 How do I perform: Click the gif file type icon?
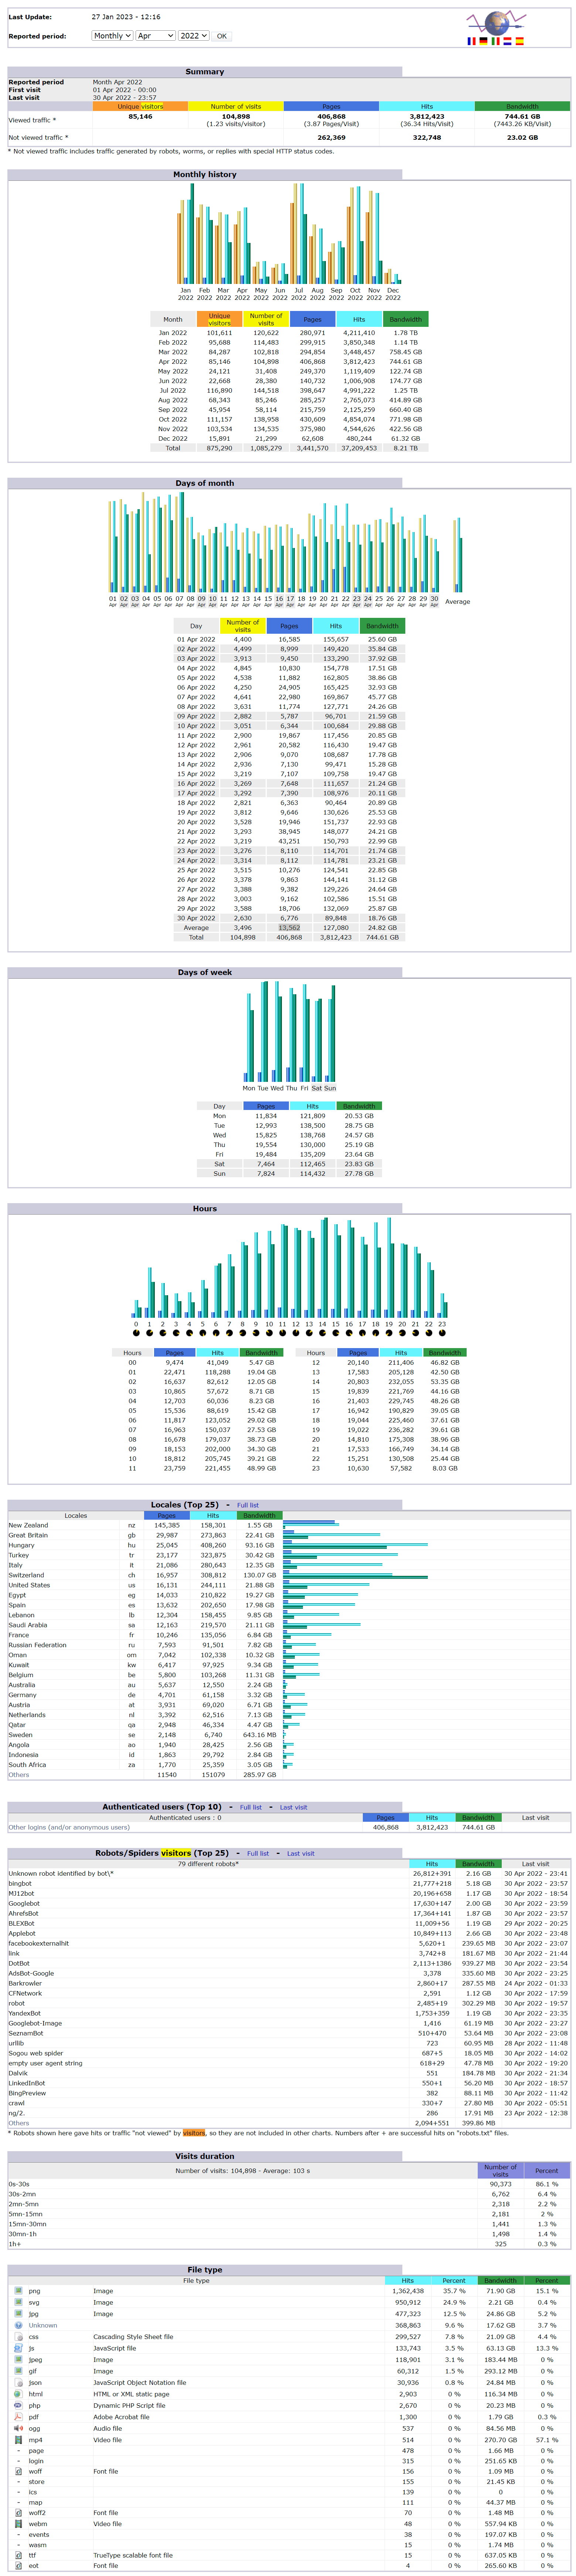19,2371
